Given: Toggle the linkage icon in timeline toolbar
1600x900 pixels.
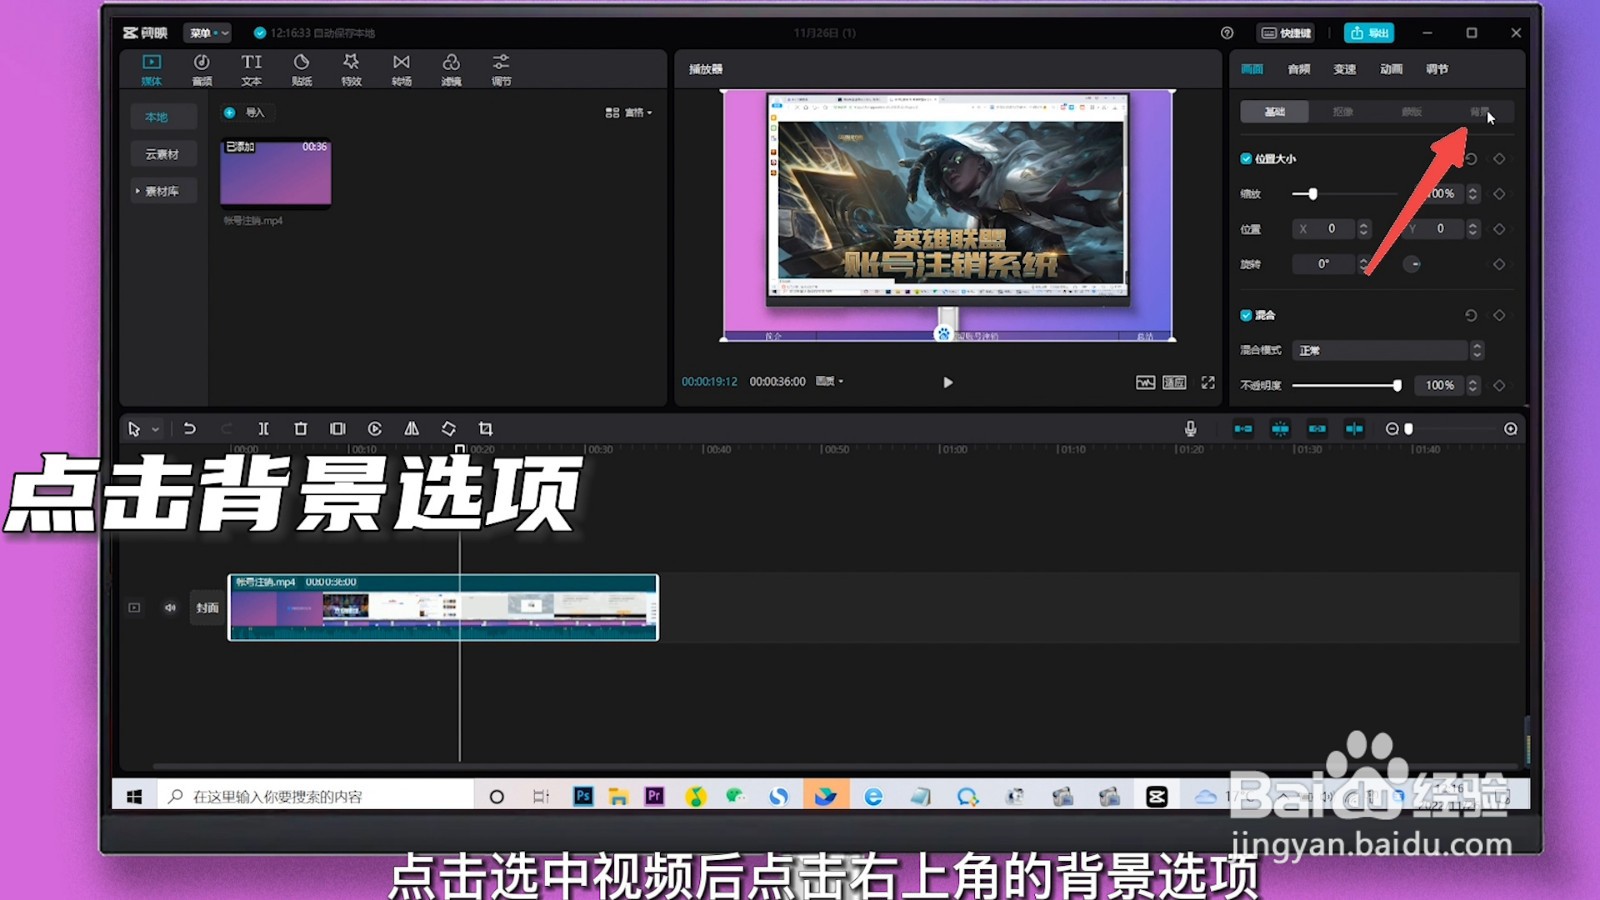Looking at the screenshot, I should [1317, 429].
